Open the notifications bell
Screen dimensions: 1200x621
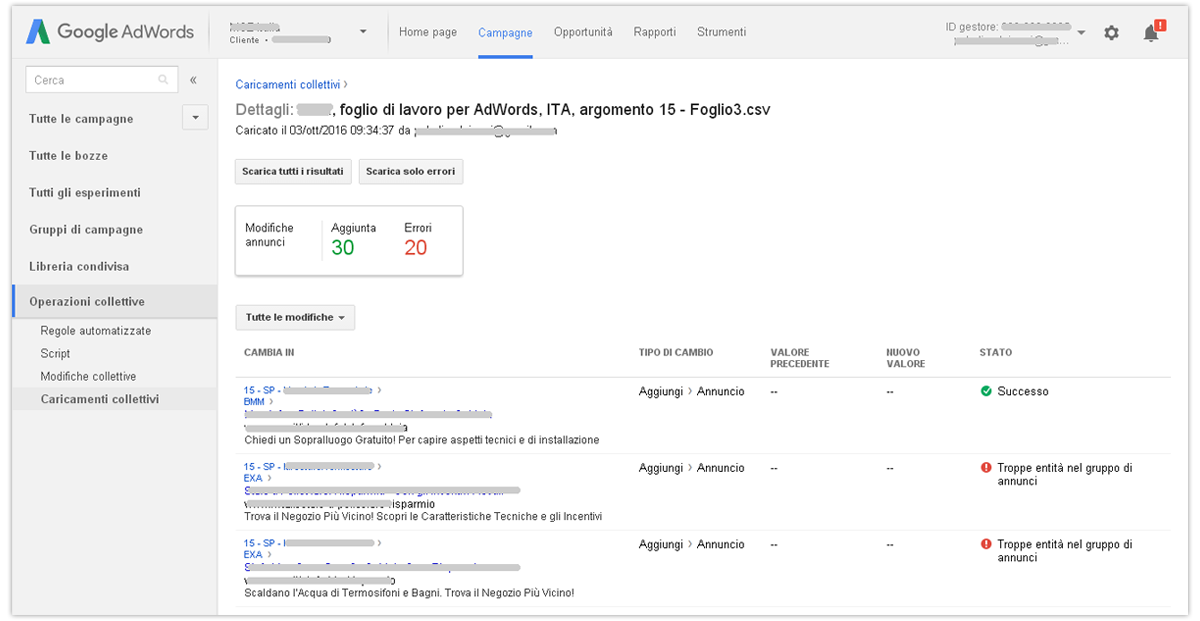pyautogui.click(x=1152, y=33)
